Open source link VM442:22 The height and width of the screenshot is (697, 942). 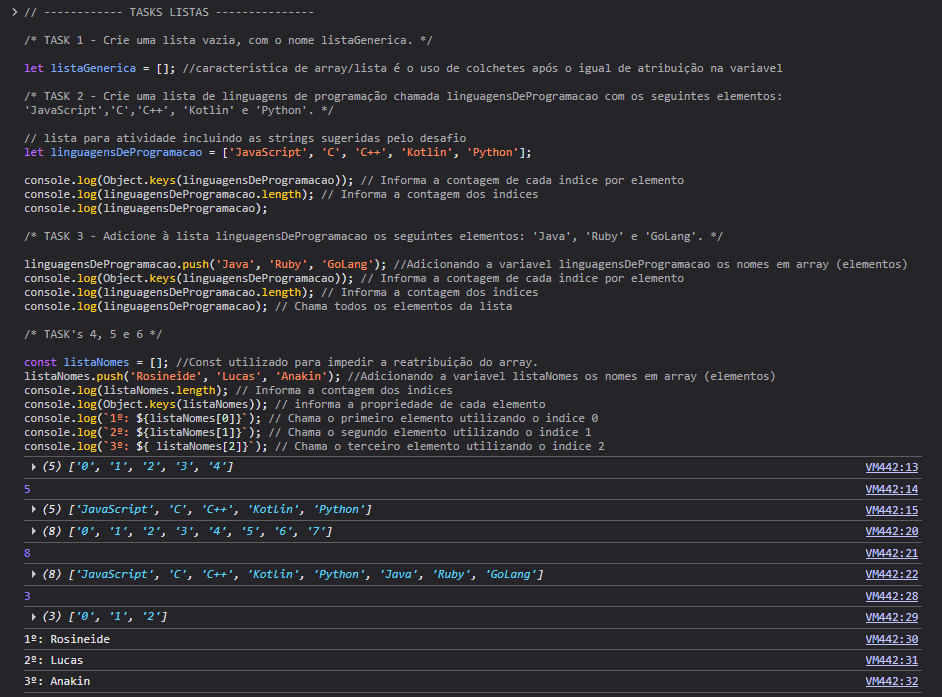pyautogui.click(x=891, y=574)
